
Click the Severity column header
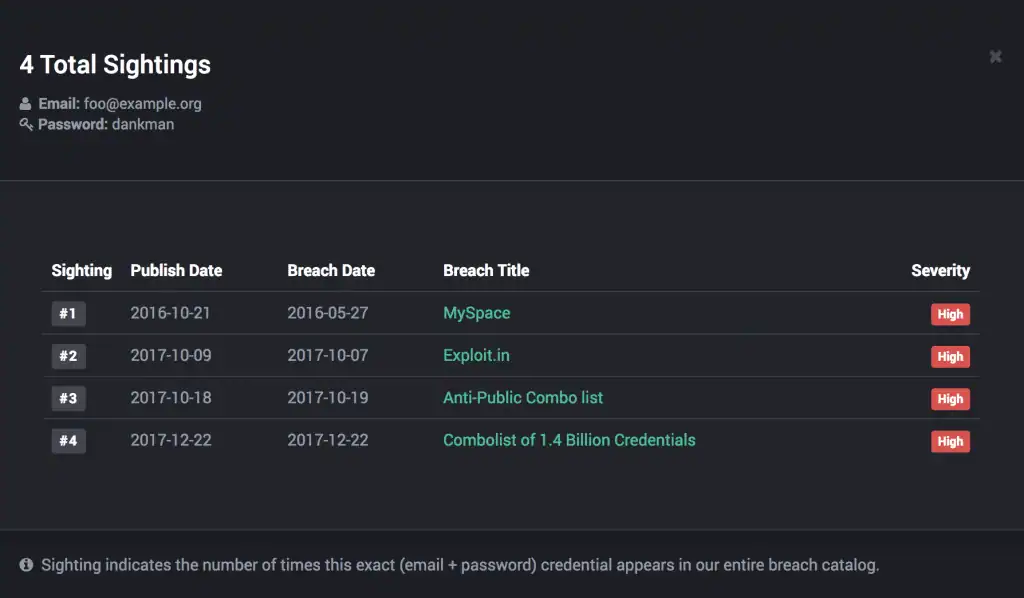[941, 270]
